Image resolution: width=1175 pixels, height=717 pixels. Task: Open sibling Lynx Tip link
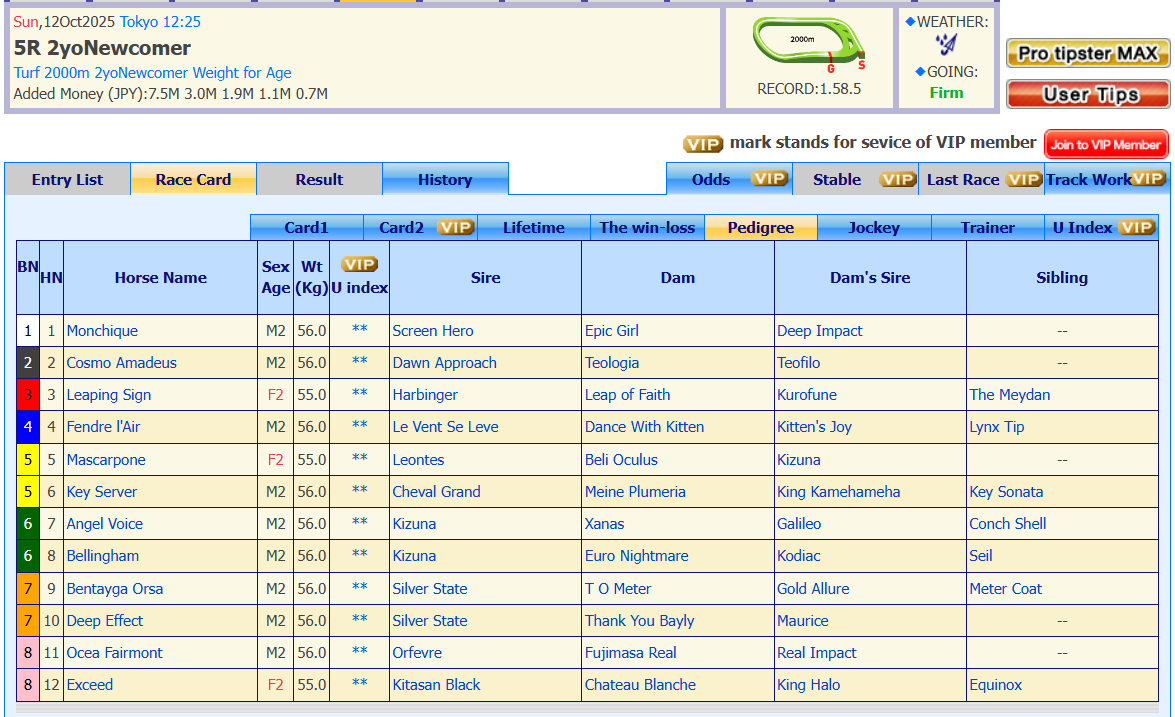coord(997,427)
